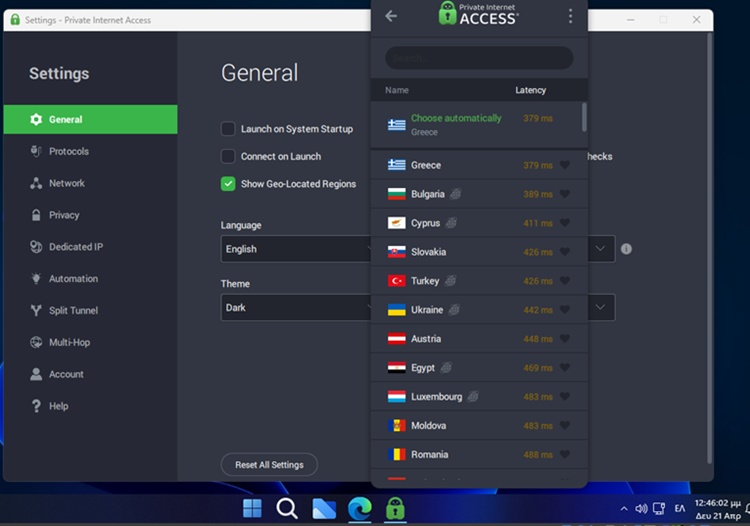Click the info icon in Settings

(x=626, y=249)
